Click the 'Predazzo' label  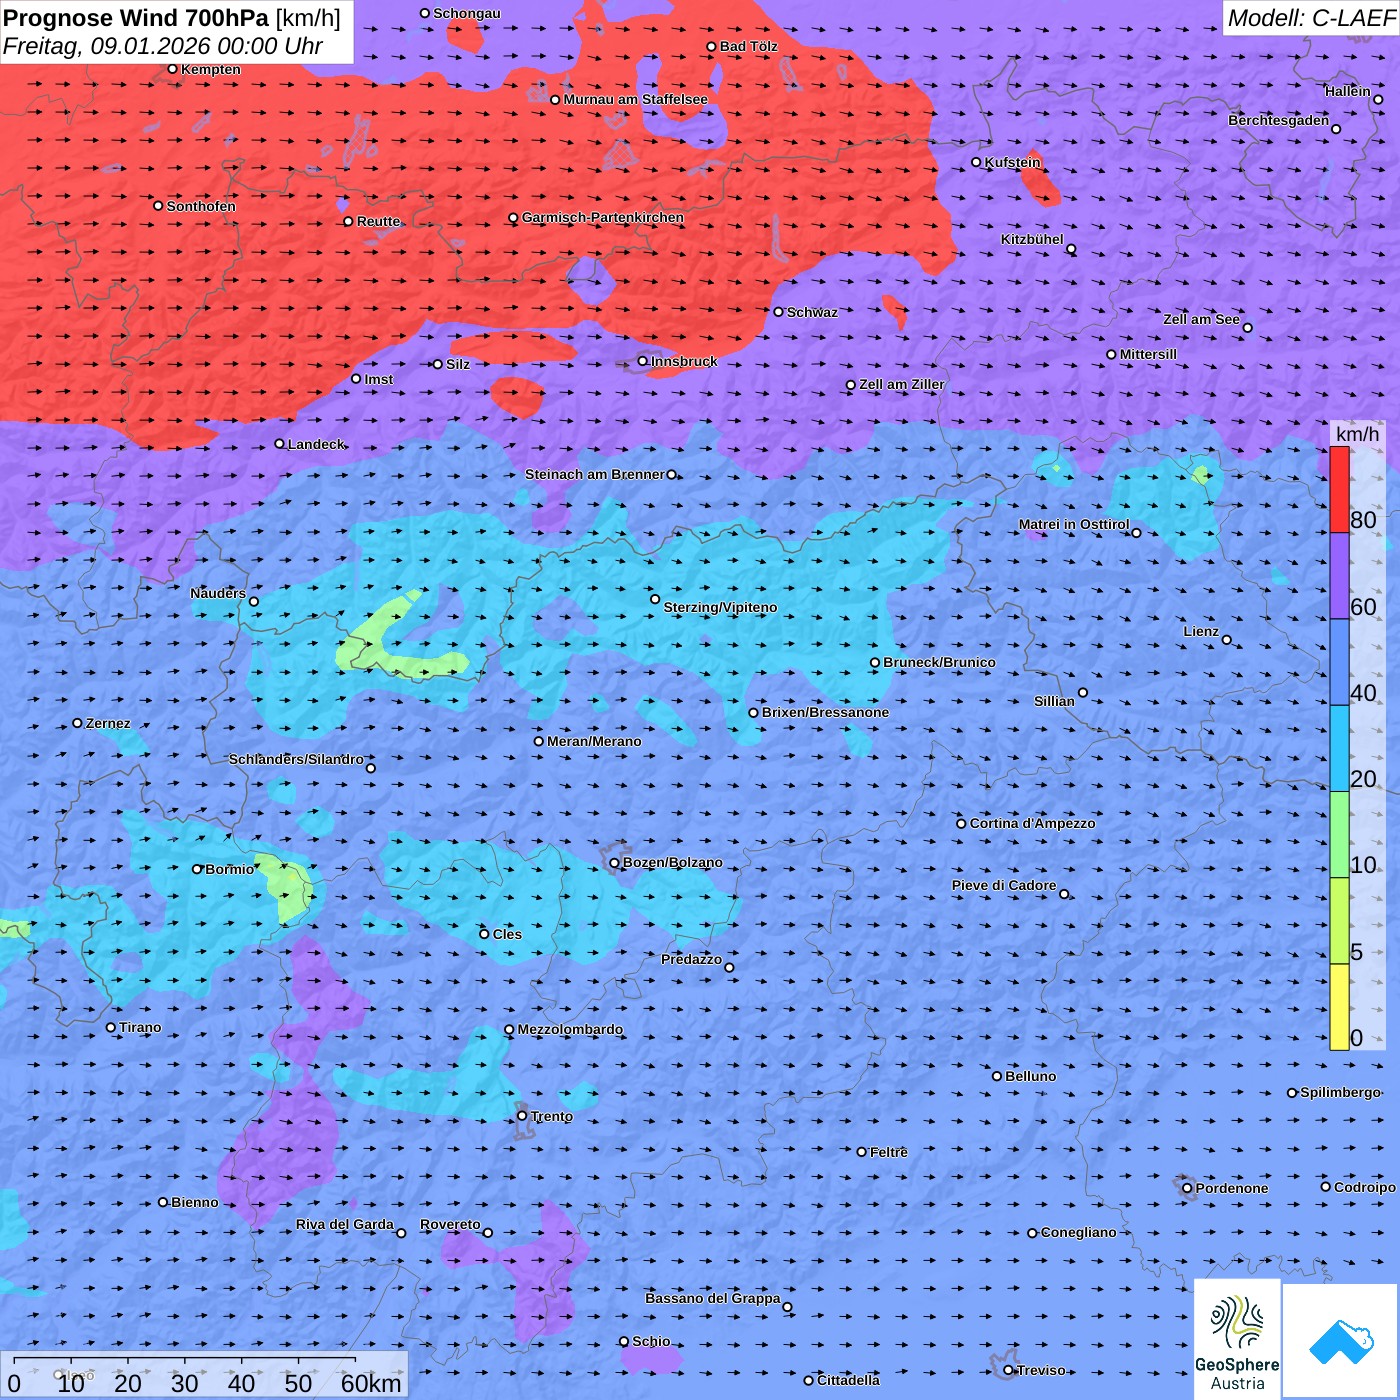691,959
